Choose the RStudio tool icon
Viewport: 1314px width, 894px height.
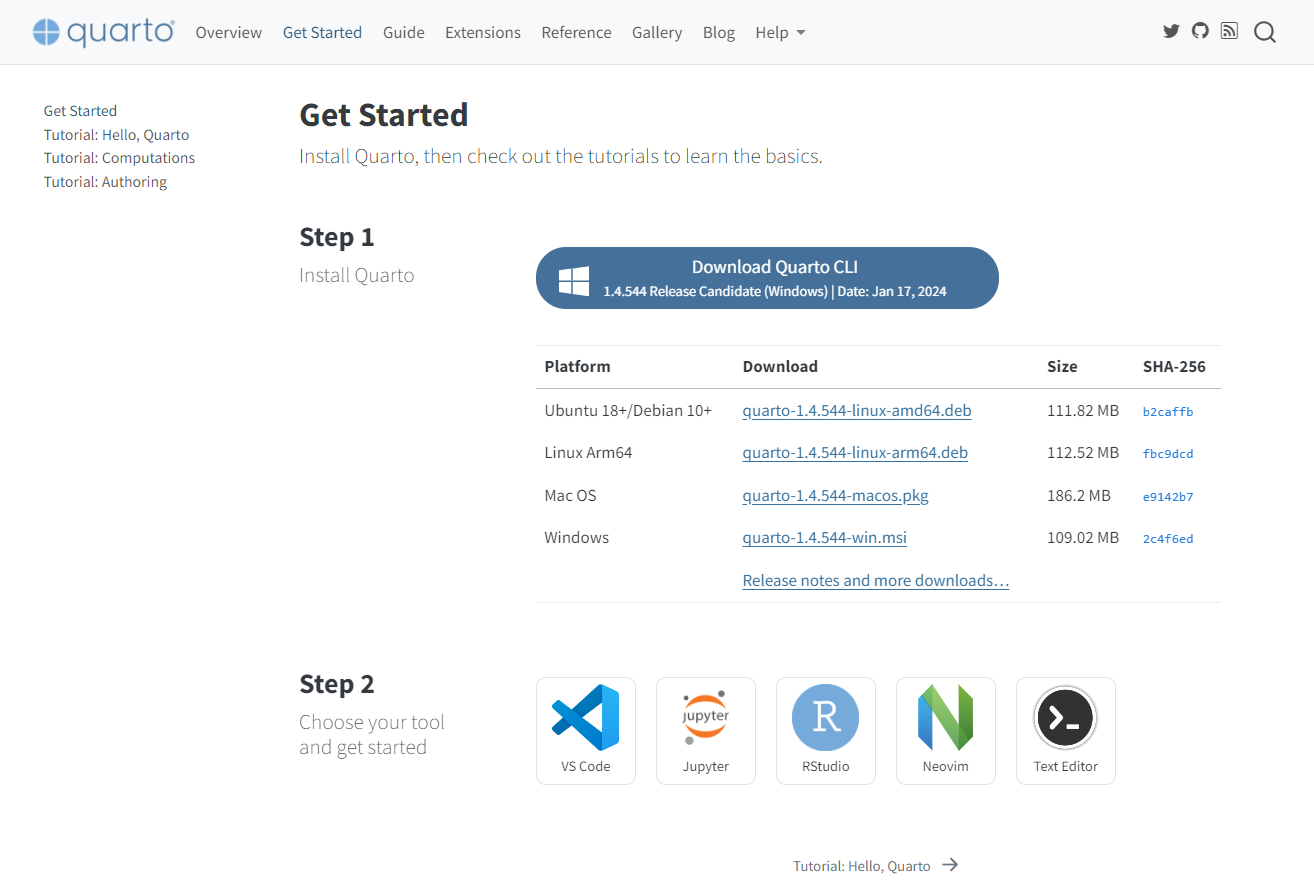click(x=826, y=731)
